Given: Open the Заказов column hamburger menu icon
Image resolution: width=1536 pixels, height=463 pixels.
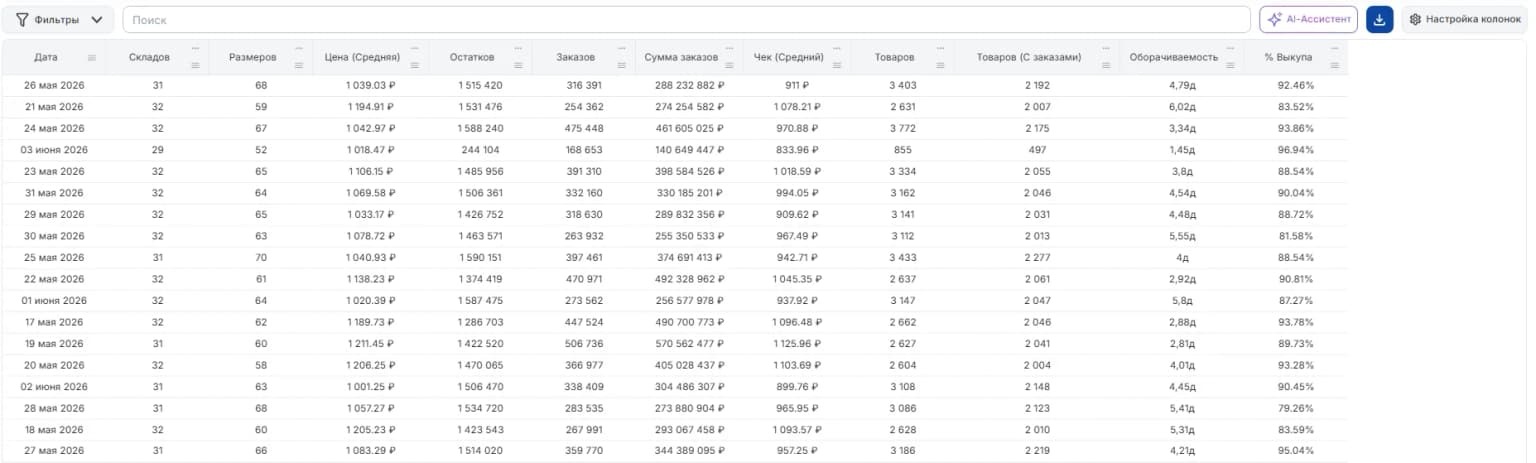Looking at the screenshot, I should [x=624, y=66].
